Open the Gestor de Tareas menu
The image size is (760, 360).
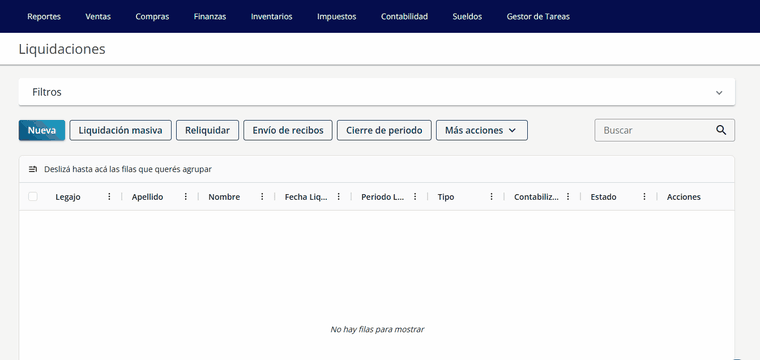pyautogui.click(x=538, y=16)
